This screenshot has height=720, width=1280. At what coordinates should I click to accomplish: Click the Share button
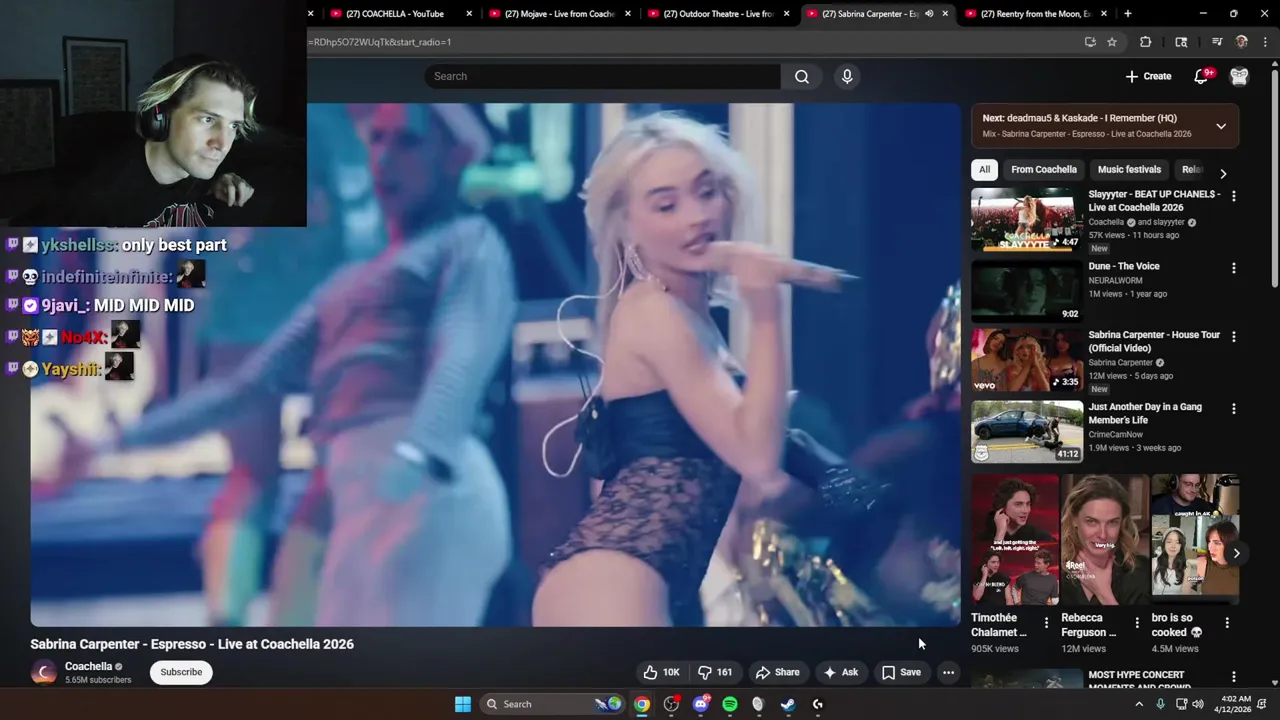(778, 672)
